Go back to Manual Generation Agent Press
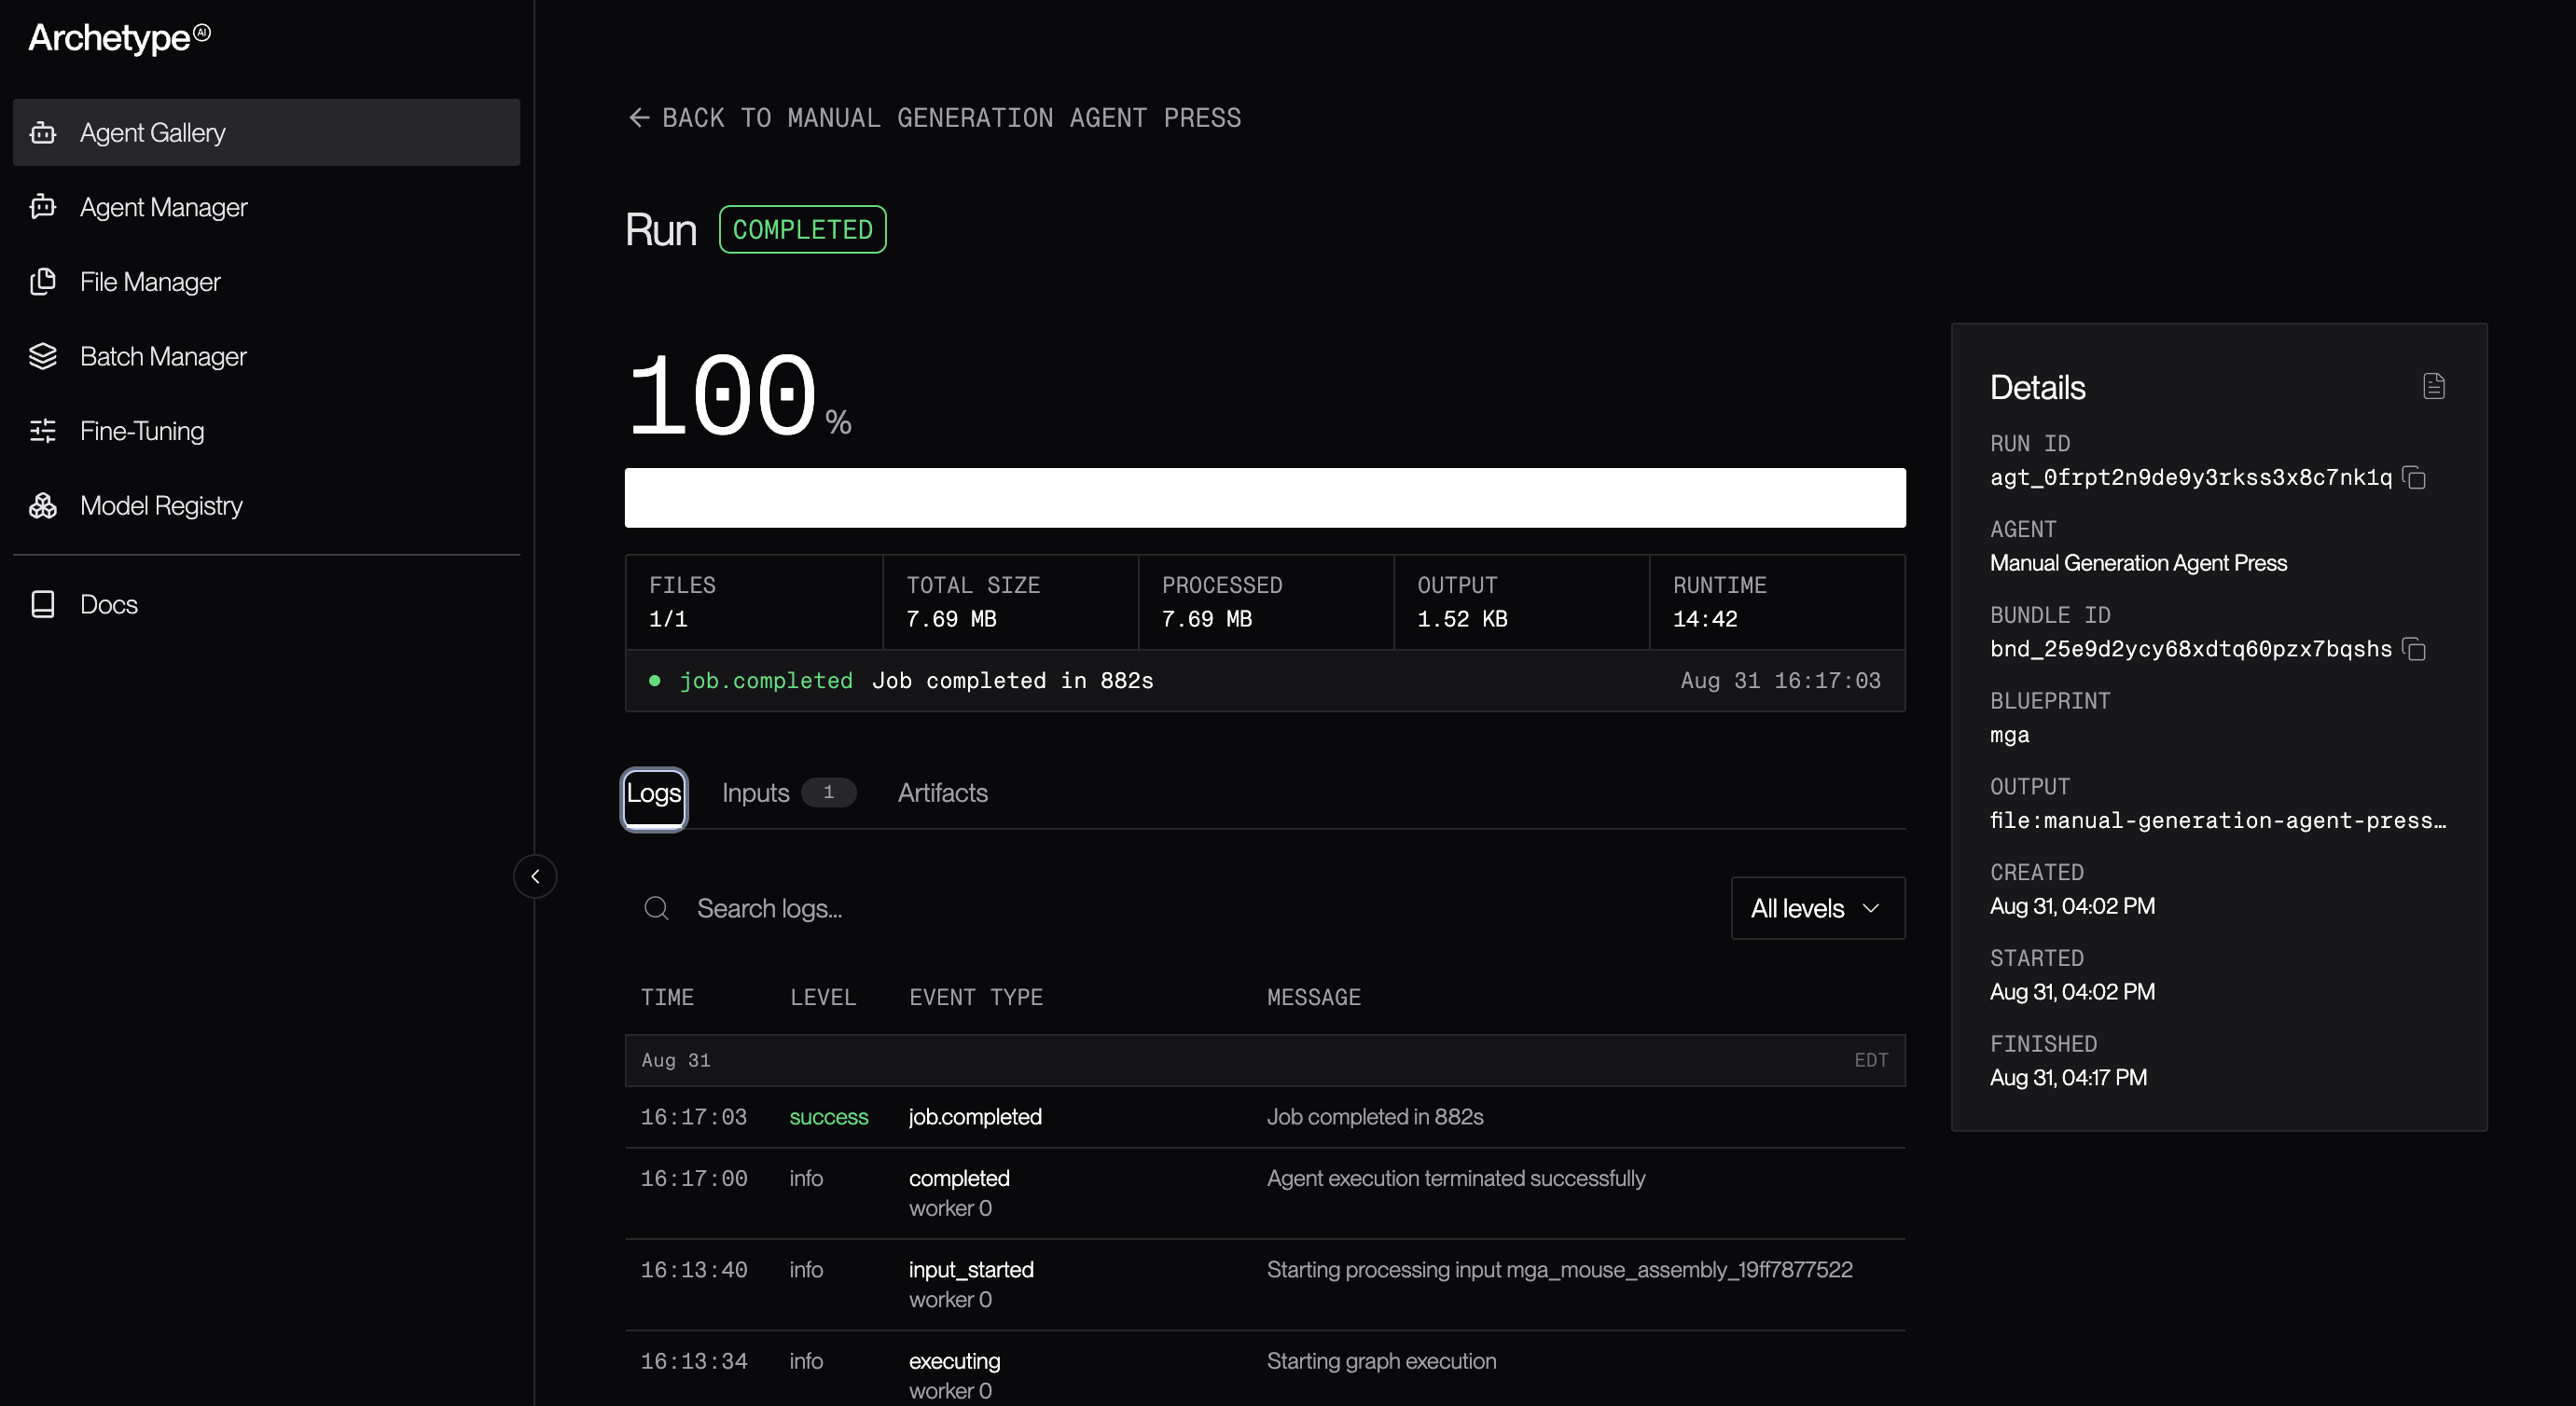Screen dimensions: 2576x1406 pos(934,118)
